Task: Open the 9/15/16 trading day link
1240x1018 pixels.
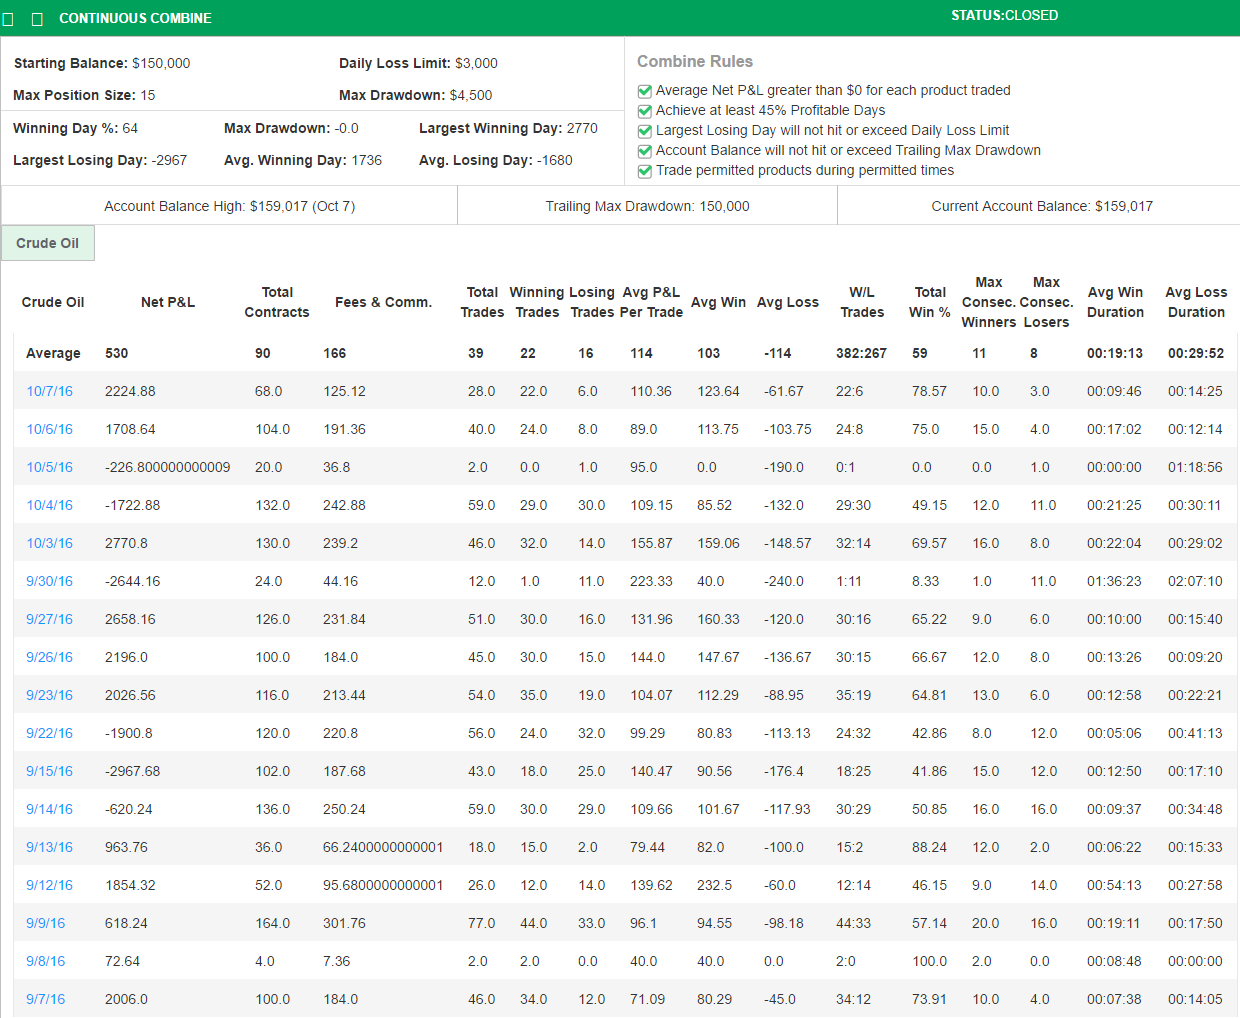Action: pos(49,771)
